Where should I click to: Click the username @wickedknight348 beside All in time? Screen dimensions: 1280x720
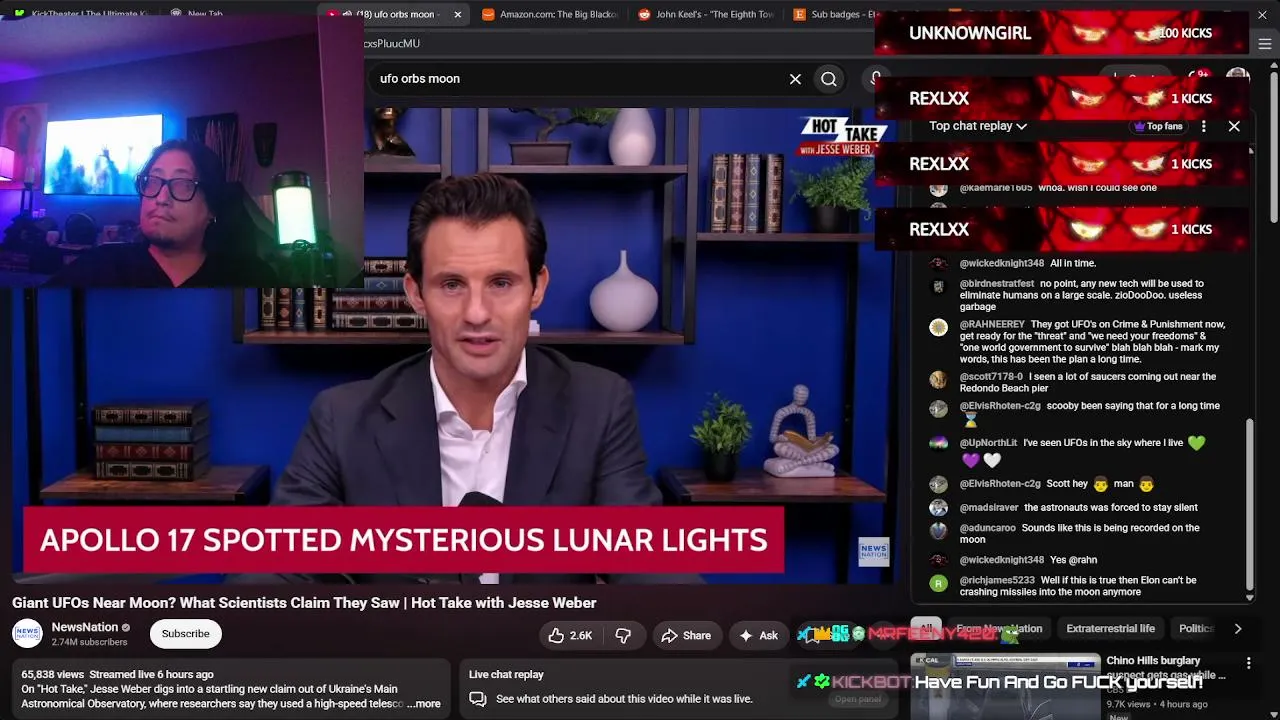pos(1002,264)
